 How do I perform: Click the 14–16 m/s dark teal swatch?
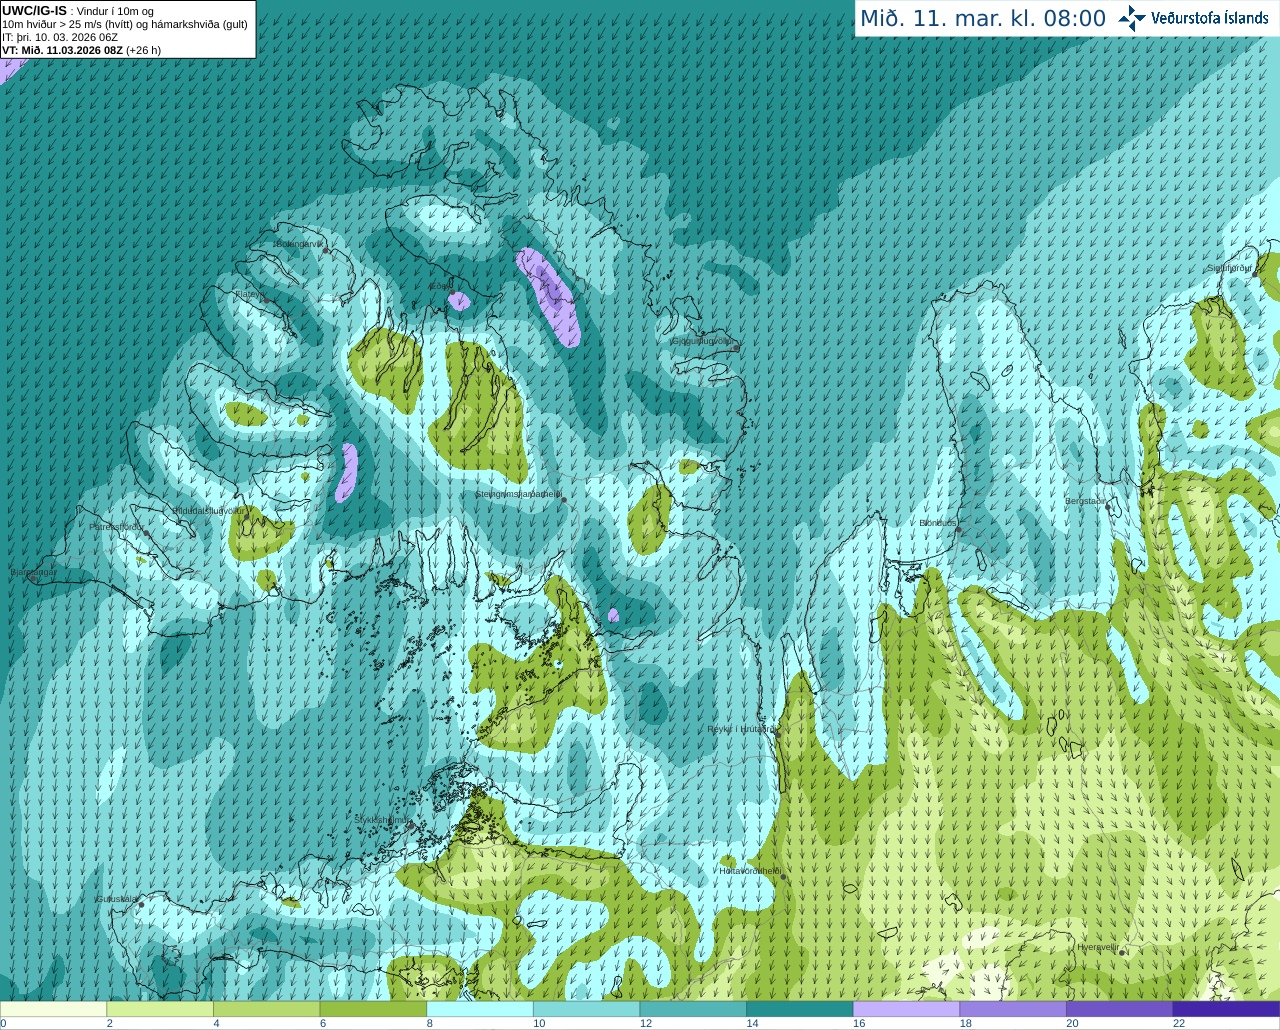pyautogui.click(x=800, y=1009)
